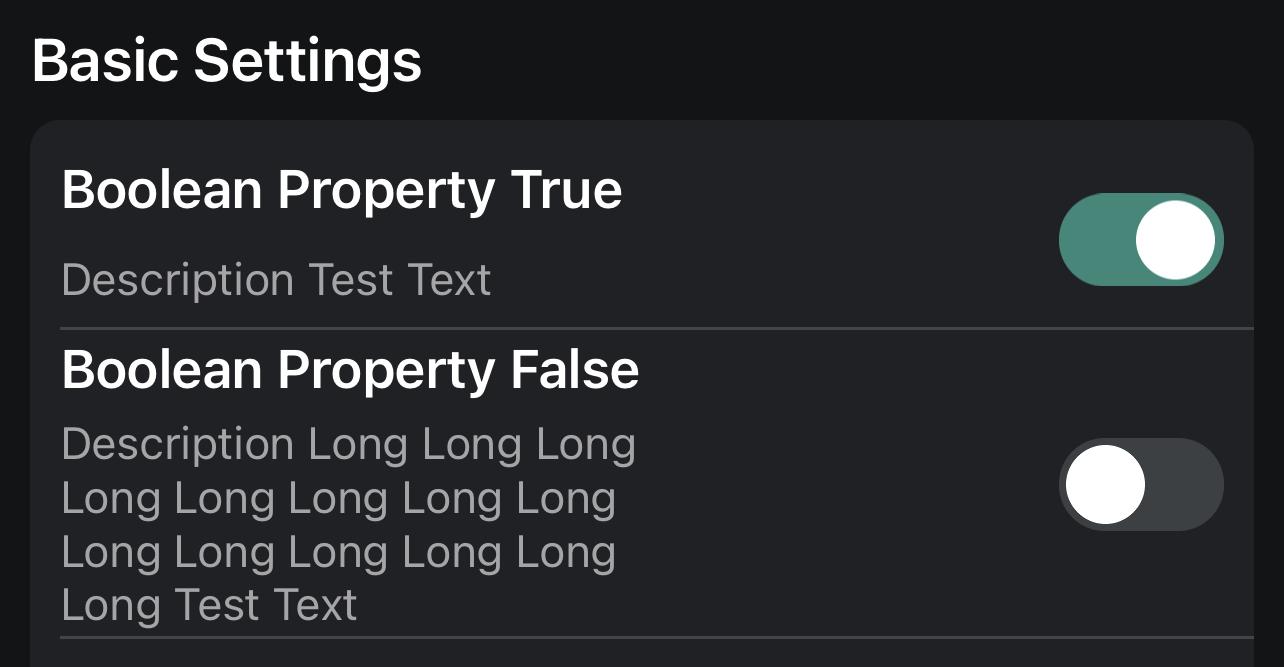Select the Boolean Property True title
Screen dimensions: 1284x667
tap(342, 189)
